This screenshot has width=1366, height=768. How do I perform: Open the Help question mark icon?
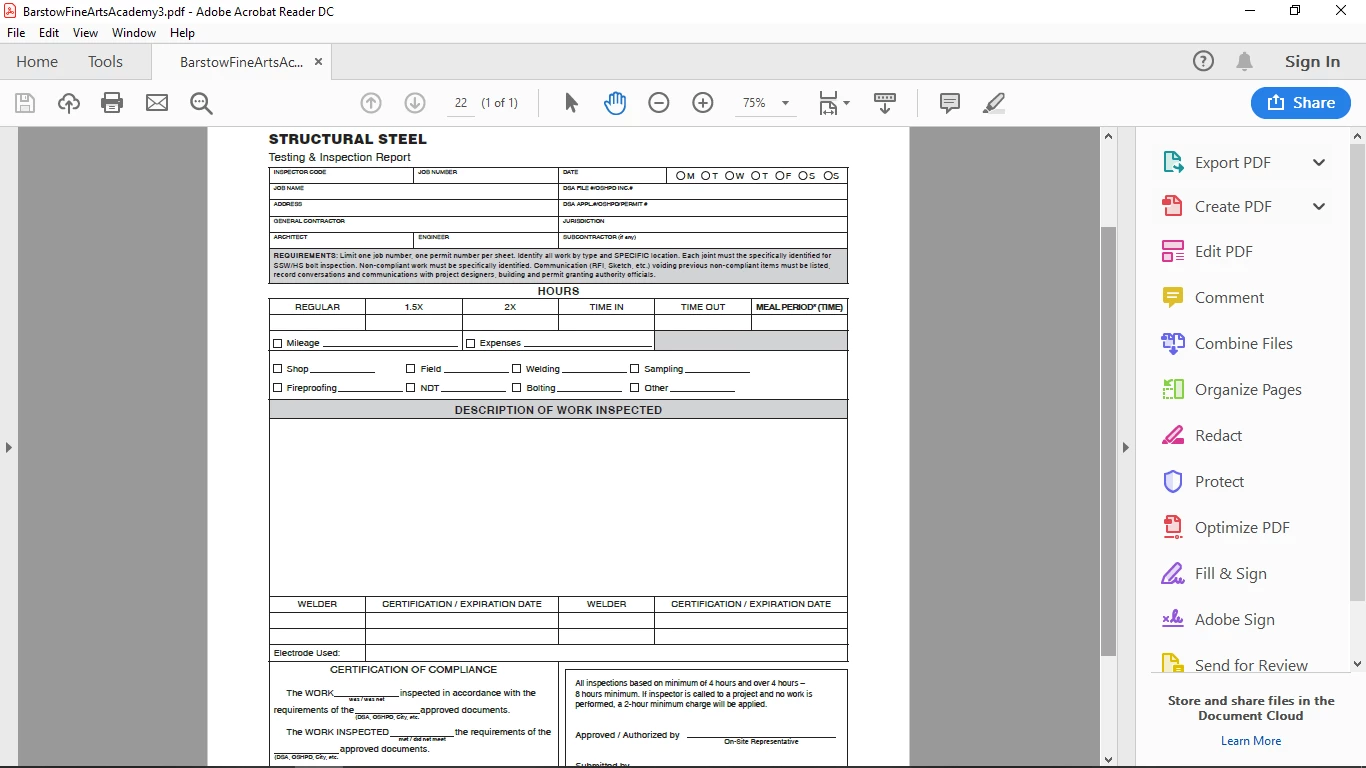pyautogui.click(x=1203, y=62)
